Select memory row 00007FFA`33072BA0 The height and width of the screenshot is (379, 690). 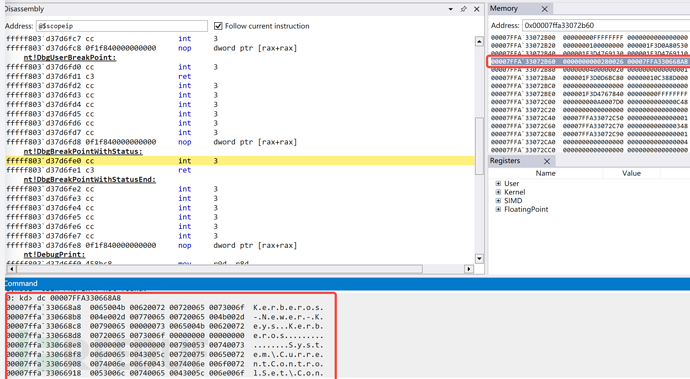[x=590, y=78]
